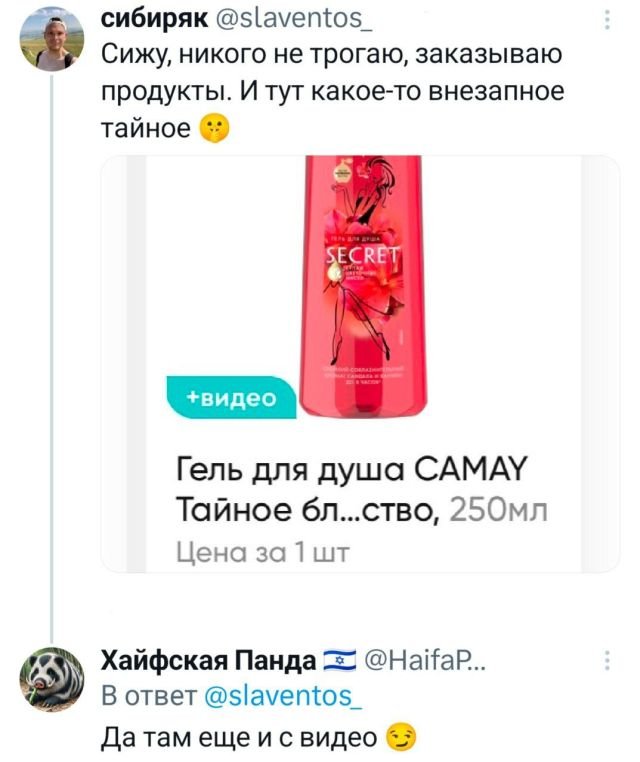Click the Israel flag emoji next to name

point(339,660)
